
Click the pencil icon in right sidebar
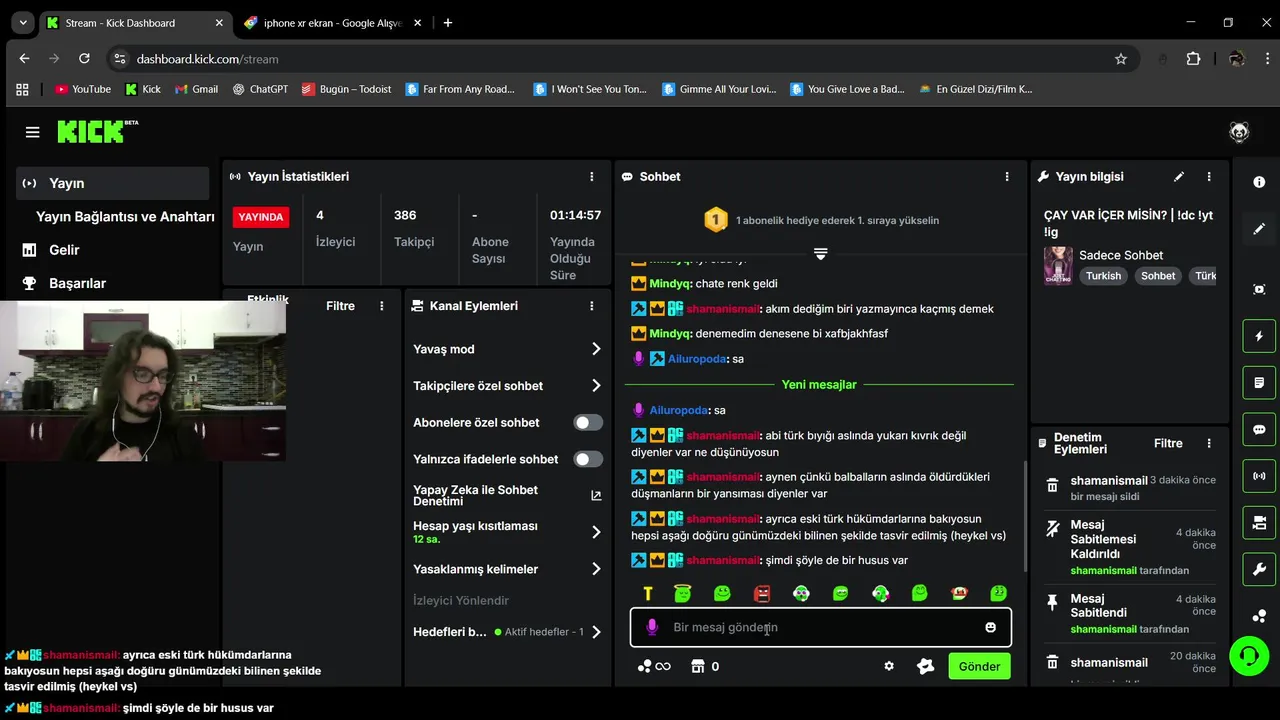[x=1259, y=229]
